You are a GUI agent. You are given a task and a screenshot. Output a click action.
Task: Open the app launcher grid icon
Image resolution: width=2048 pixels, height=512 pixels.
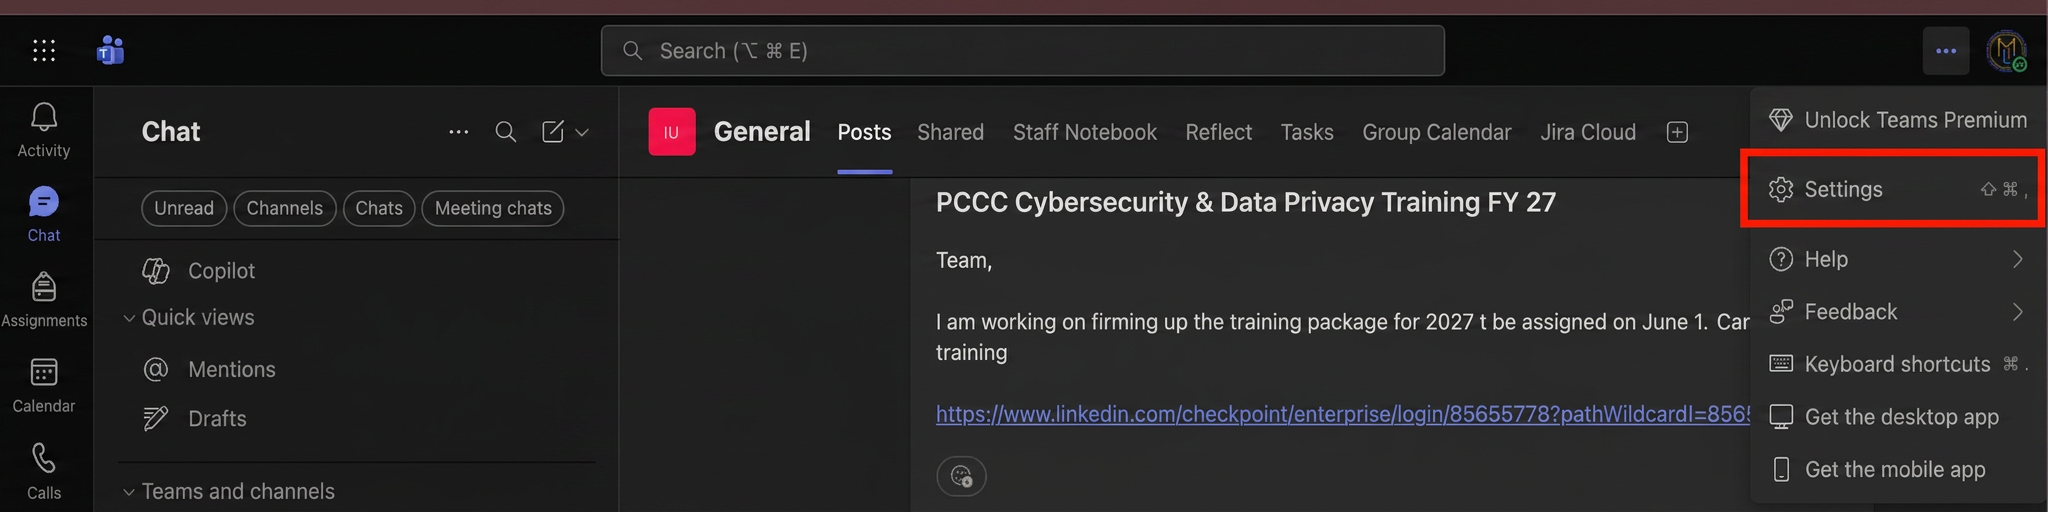(44, 50)
